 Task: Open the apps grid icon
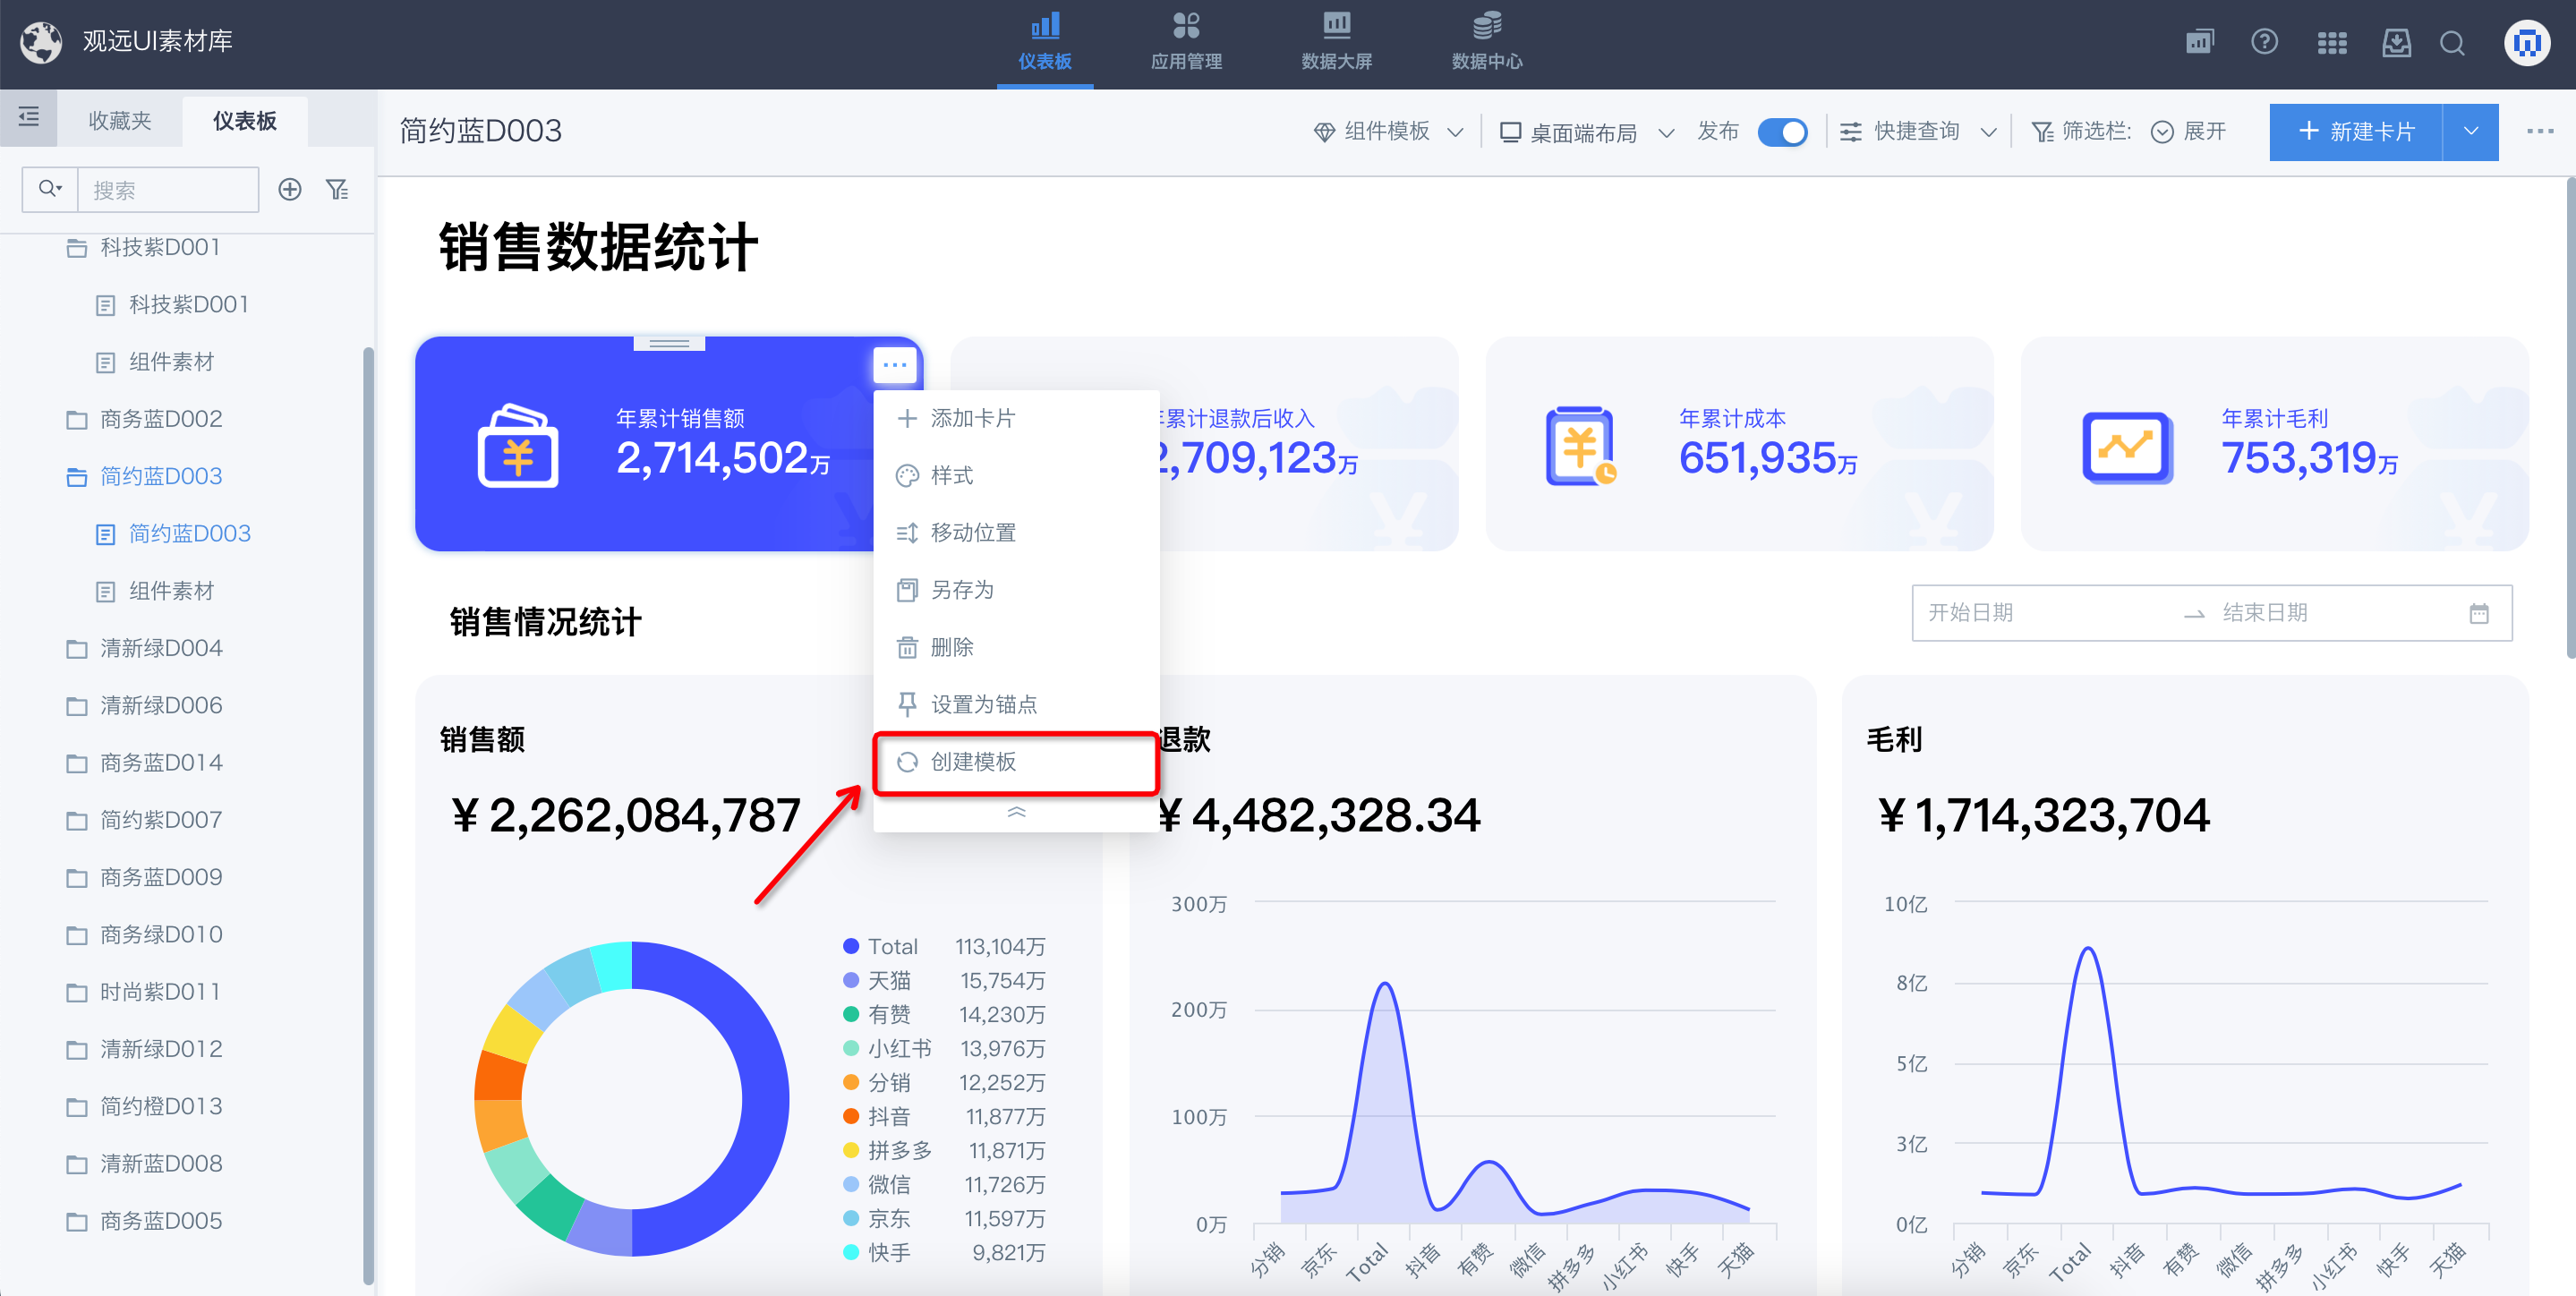click(x=2332, y=43)
